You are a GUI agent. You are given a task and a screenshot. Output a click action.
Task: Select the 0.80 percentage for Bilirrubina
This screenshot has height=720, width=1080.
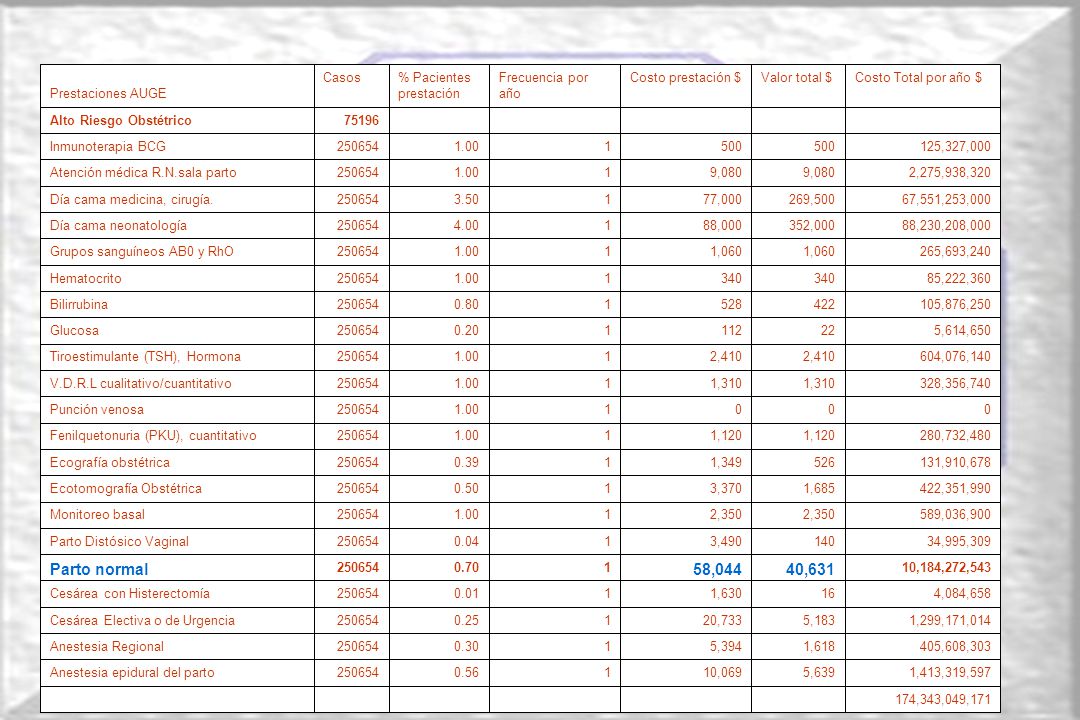[466, 304]
